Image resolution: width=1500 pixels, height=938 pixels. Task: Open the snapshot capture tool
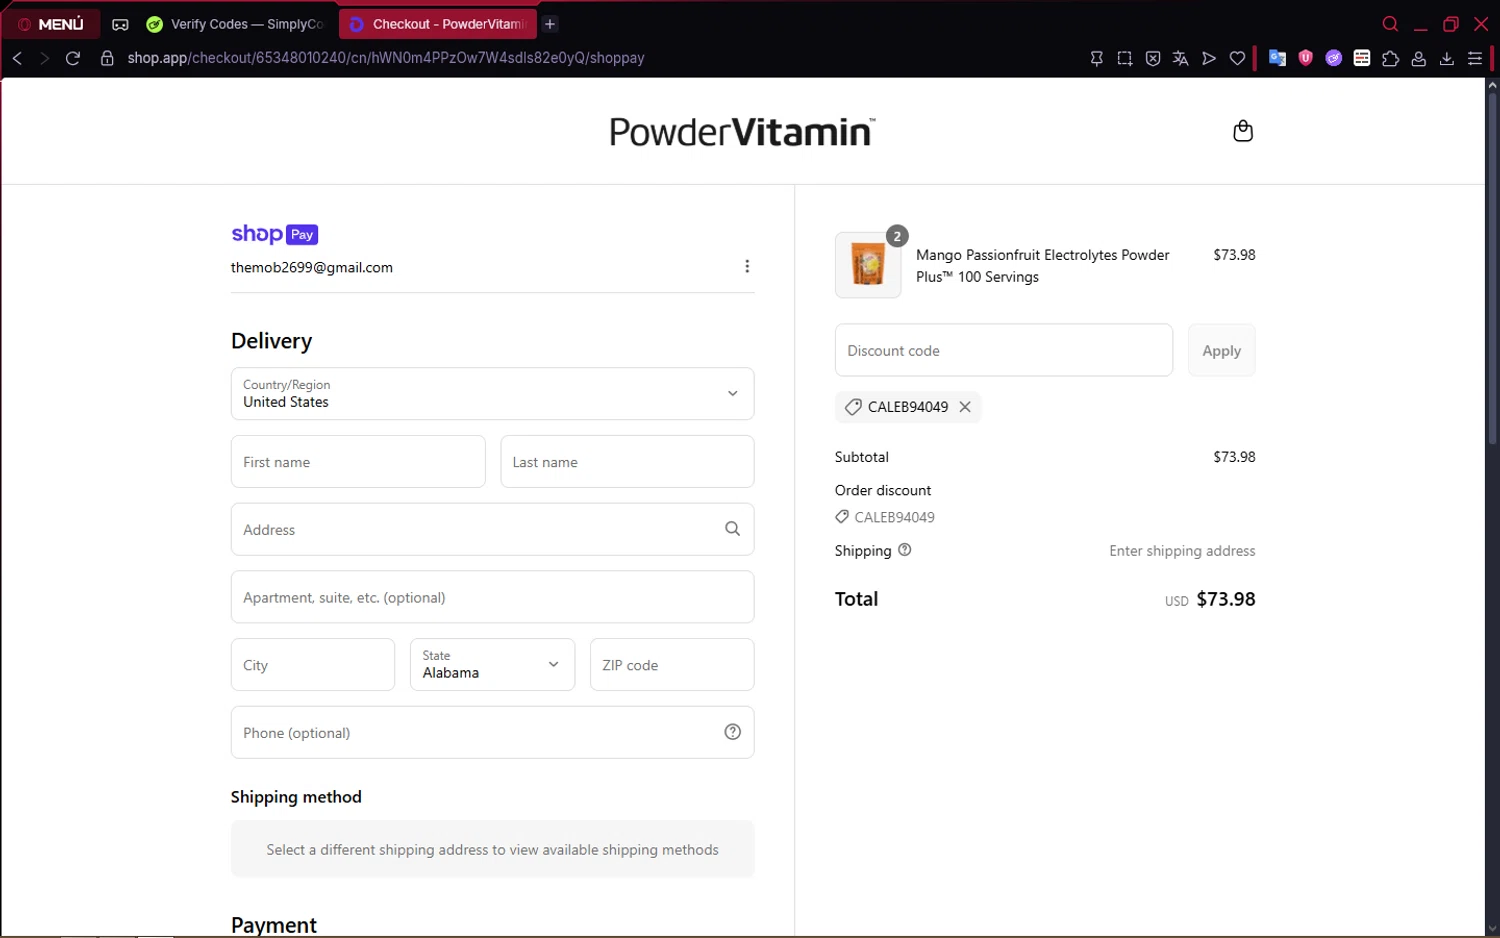[1125, 59]
